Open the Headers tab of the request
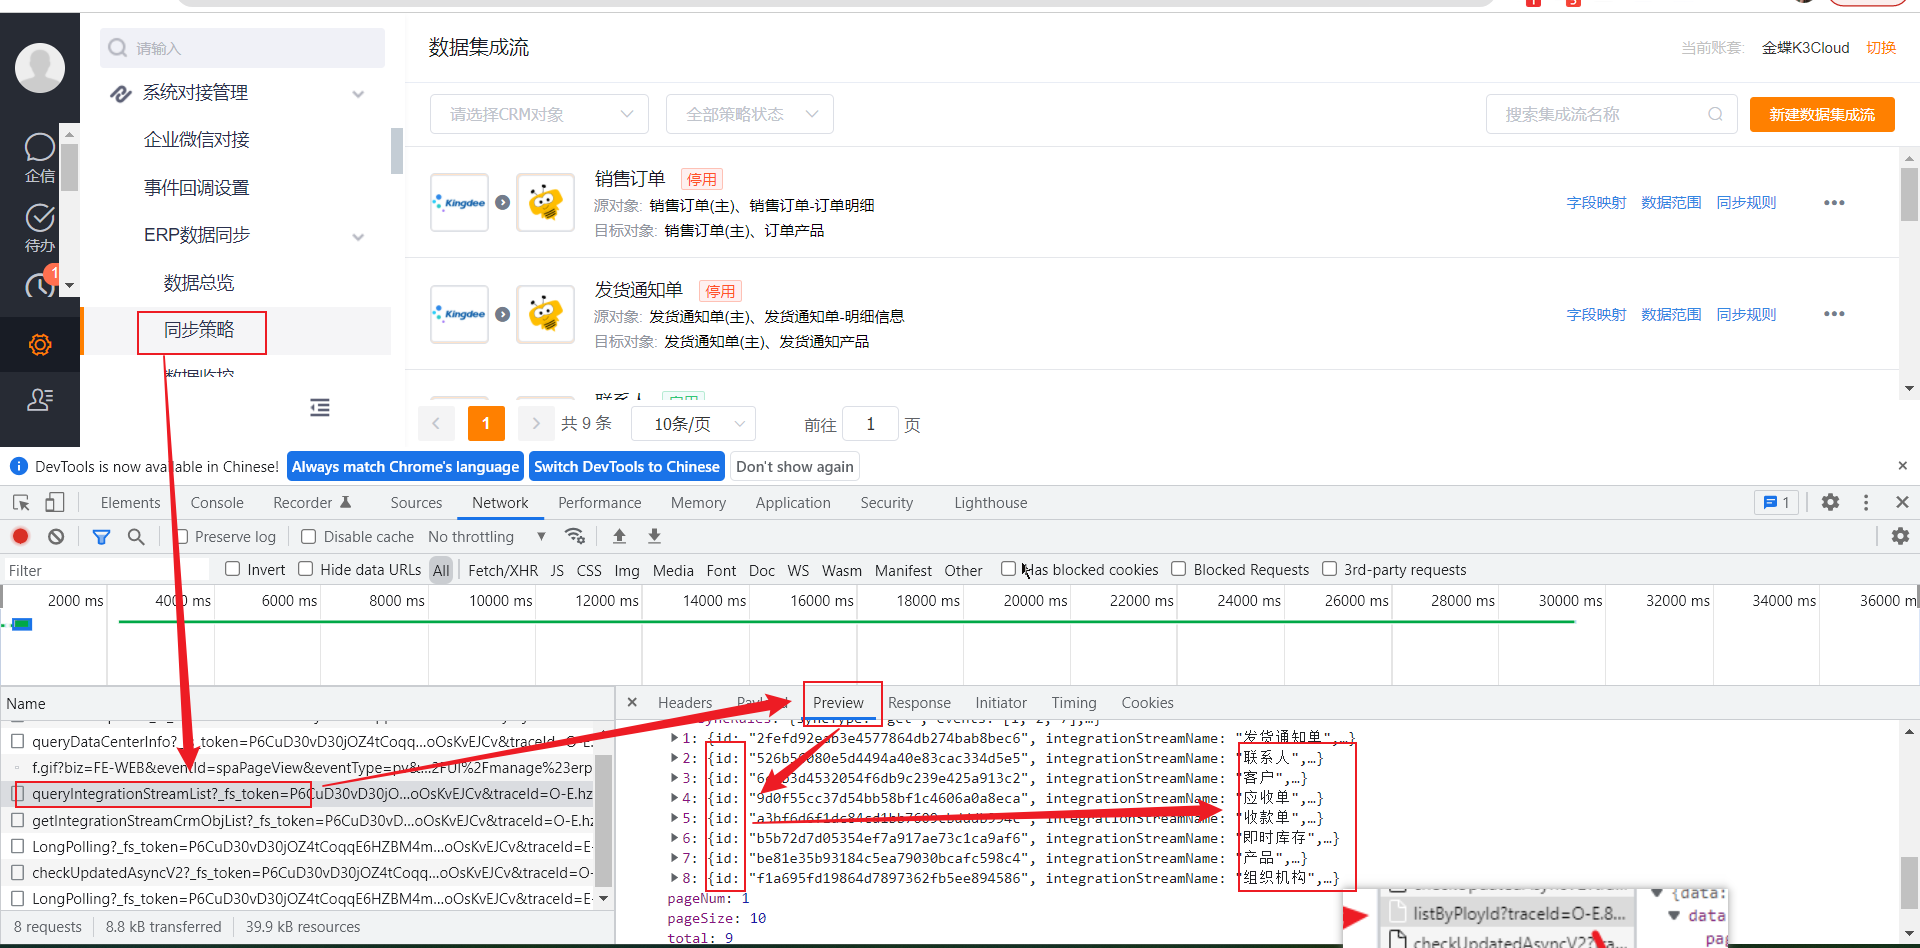The image size is (1920, 948). (685, 703)
